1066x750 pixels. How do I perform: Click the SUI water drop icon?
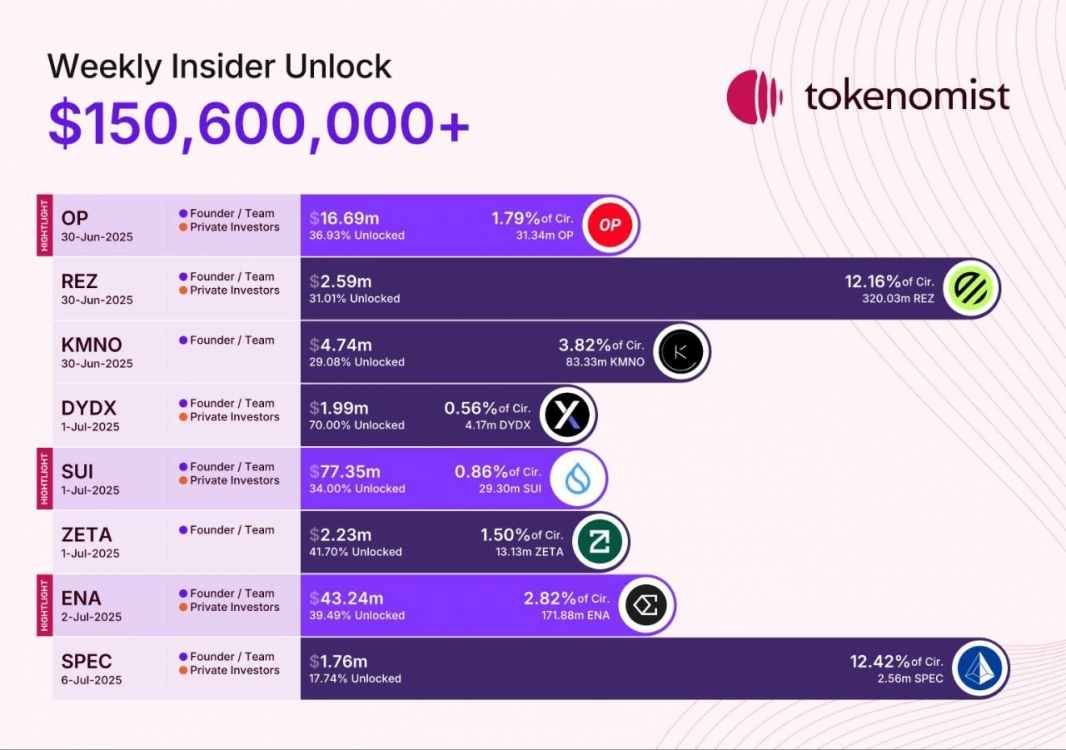[x=579, y=478]
